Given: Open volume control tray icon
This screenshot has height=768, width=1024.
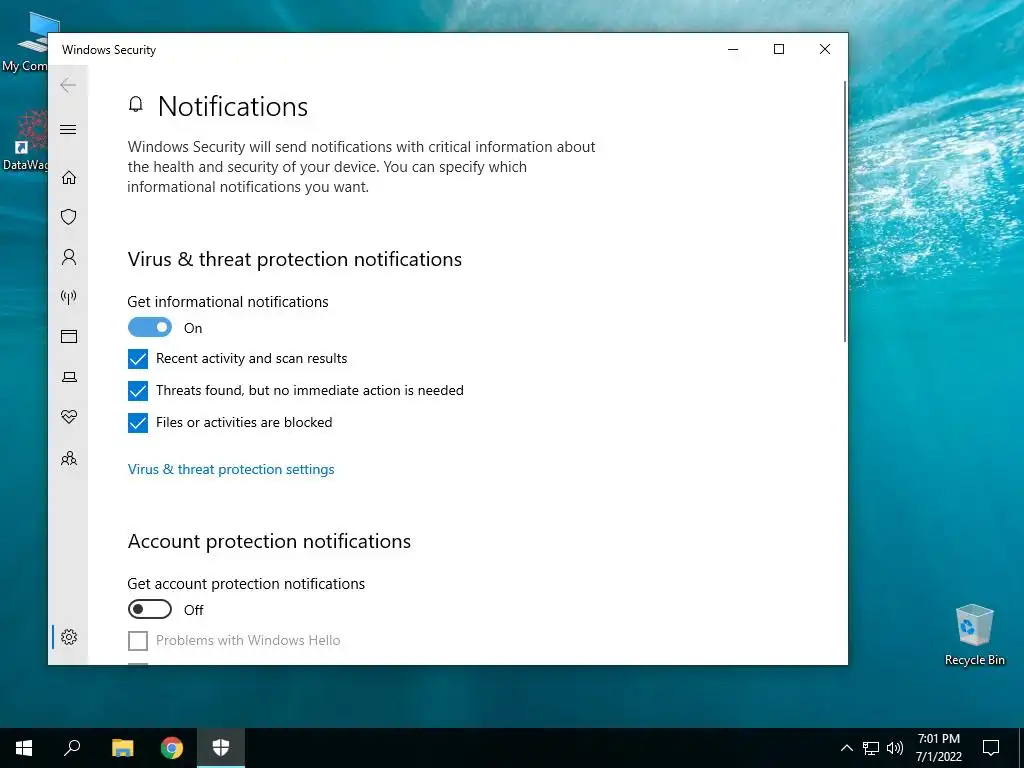Looking at the screenshot, I should (895, 748).
